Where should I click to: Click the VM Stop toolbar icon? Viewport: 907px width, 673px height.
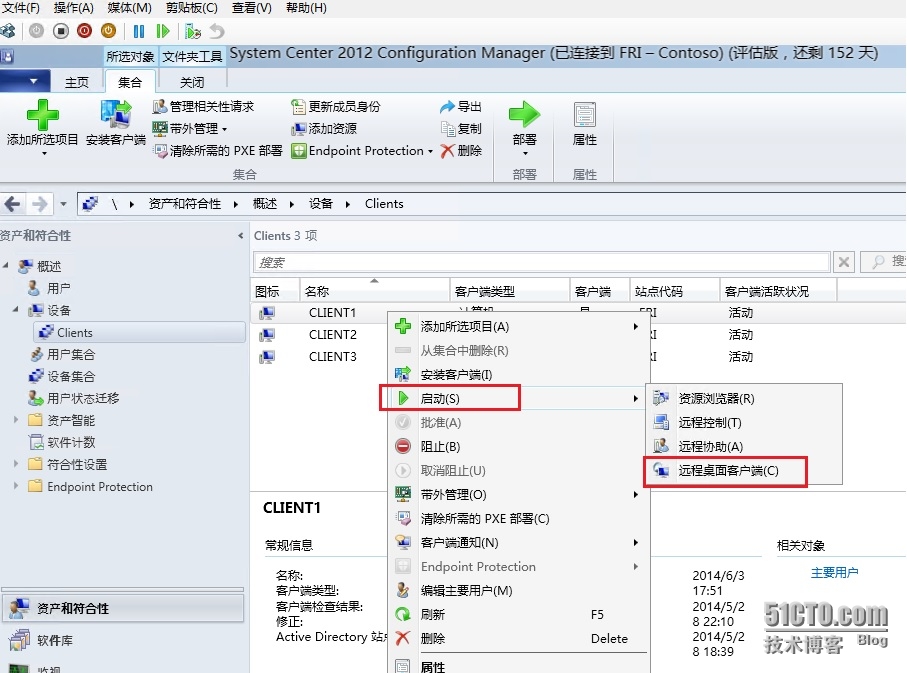tap(61, 31)
